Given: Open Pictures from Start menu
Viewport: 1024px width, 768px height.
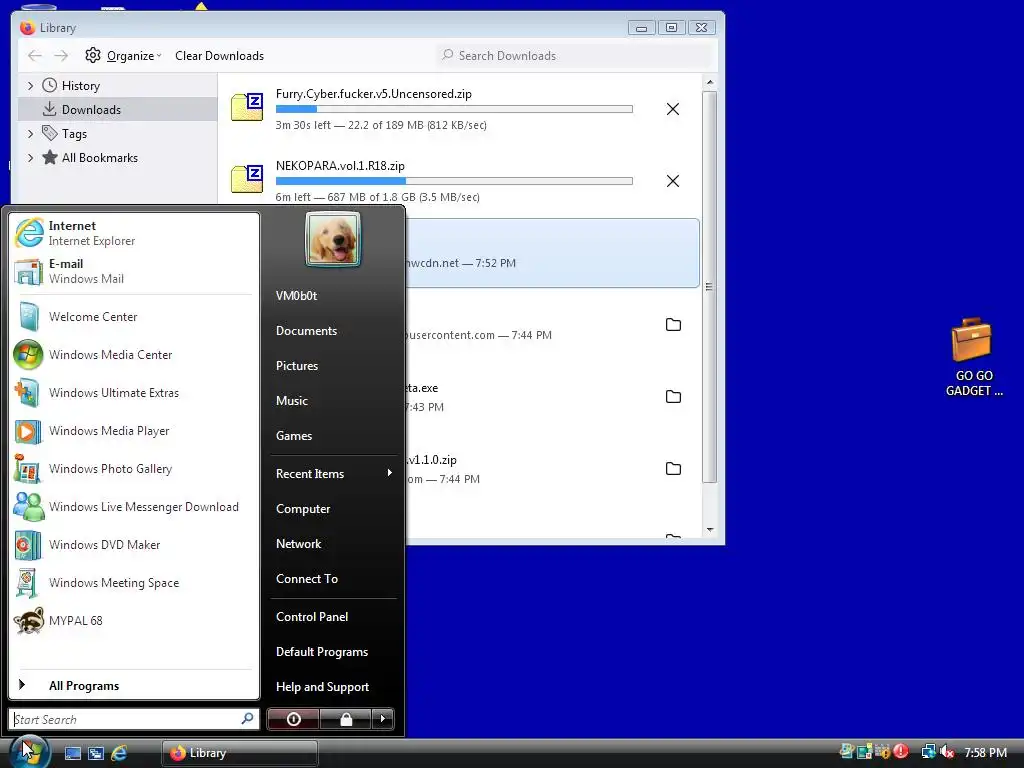Looking at the screenshot, I should [x=333, y=366].
